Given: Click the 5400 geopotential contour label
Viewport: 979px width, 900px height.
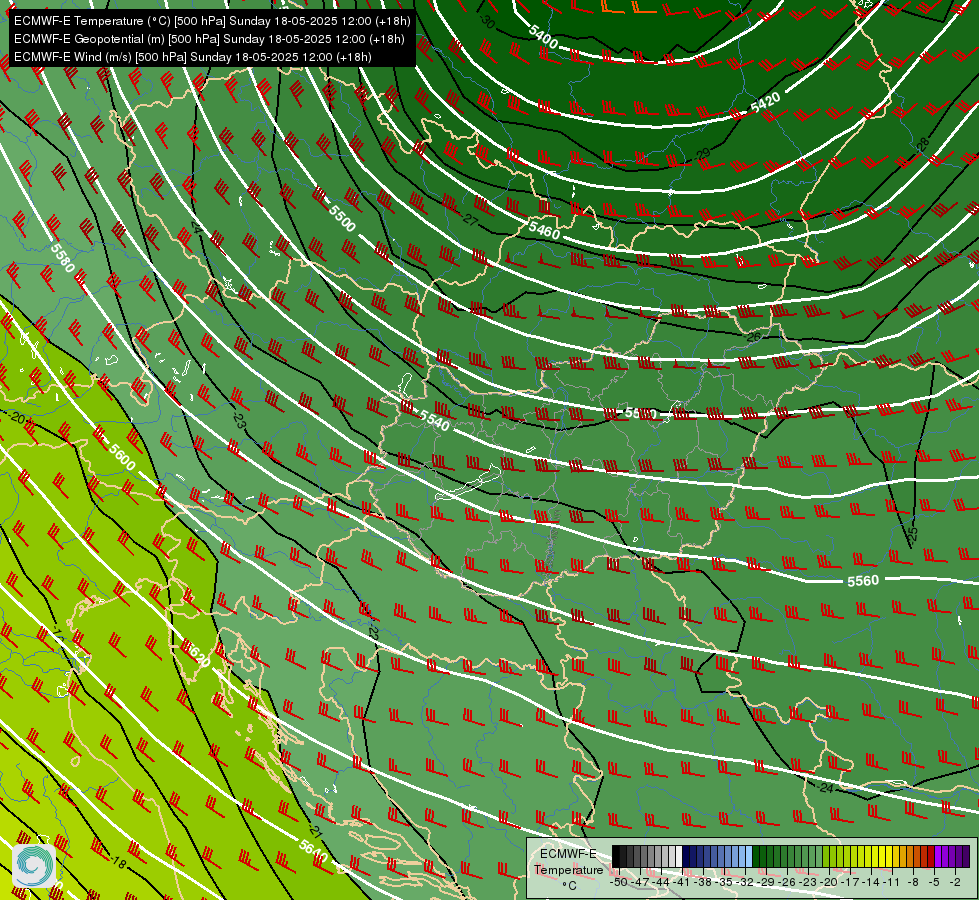Looking at the screenshot, I should tap(543, 36).
